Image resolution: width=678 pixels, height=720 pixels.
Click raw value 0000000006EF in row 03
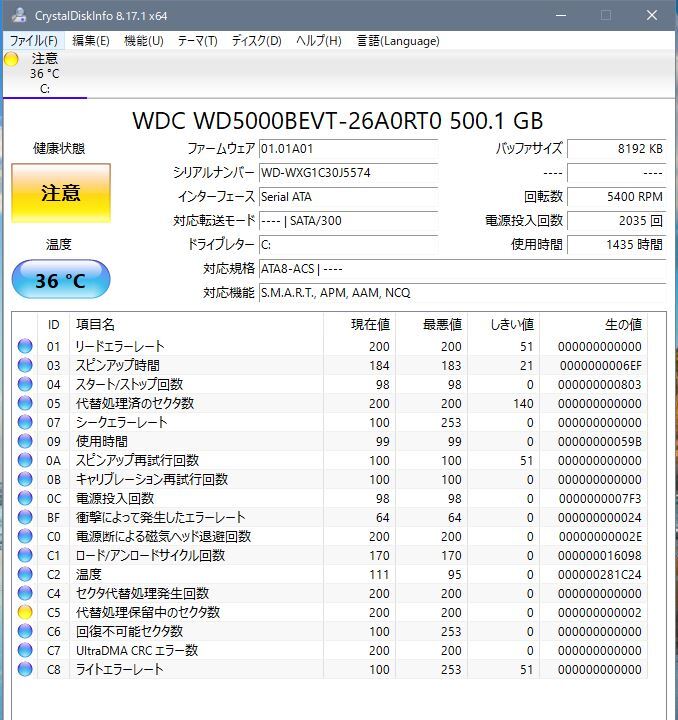click(x=600, y=365)
